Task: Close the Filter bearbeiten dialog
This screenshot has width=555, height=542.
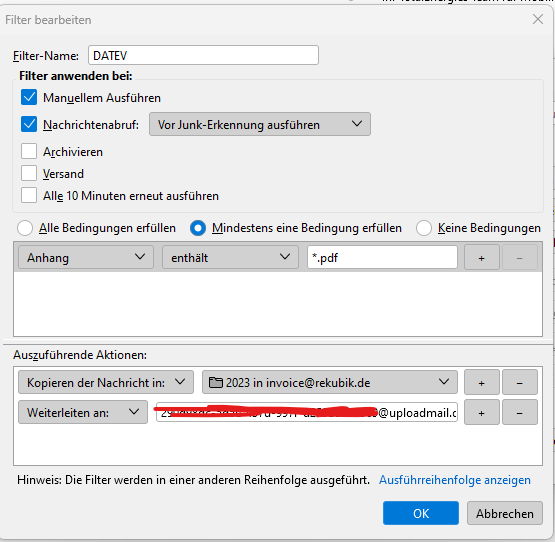Action: tap(538, 19)
